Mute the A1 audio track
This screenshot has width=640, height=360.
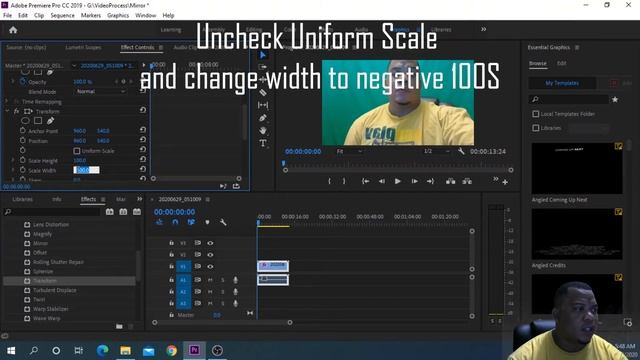[x=210, y=280]
